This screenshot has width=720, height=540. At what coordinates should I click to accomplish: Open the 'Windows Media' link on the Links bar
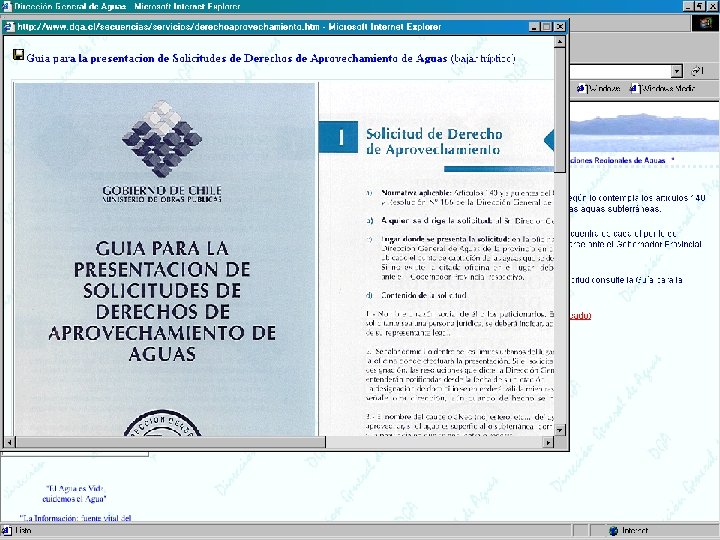tap(663, 88)
